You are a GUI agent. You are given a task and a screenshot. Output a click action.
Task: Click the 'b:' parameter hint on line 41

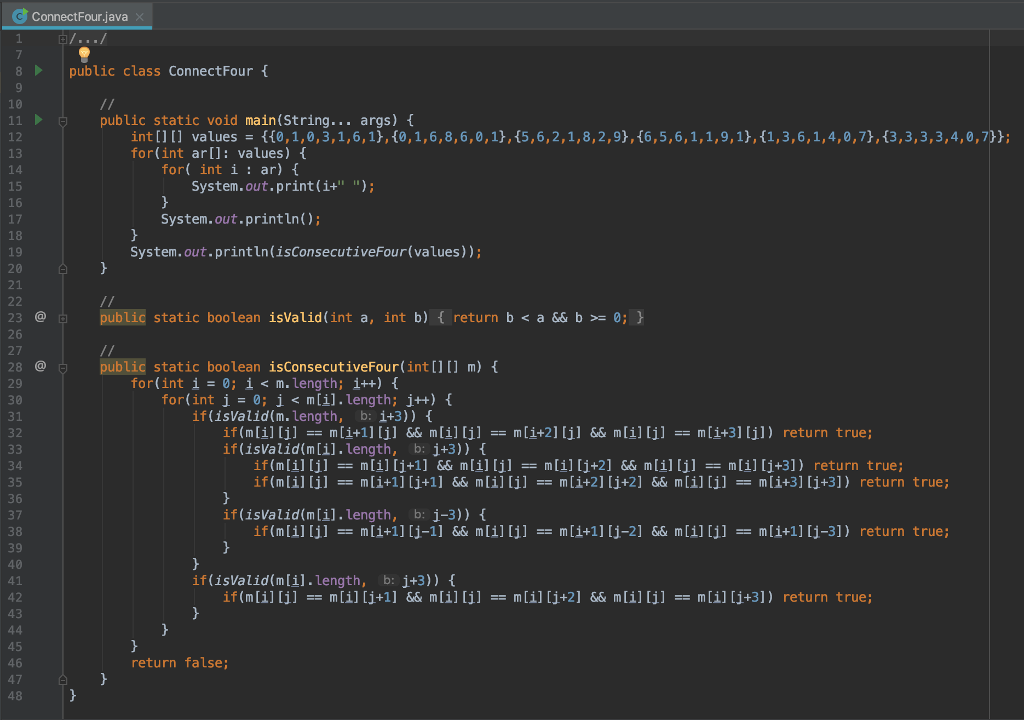click(x=389, y=580)
